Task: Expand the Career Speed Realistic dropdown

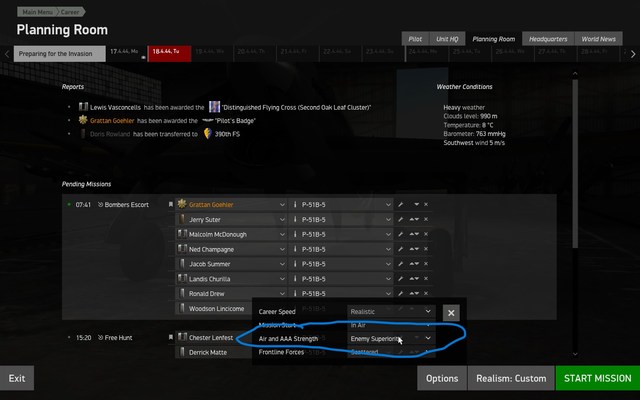Action: click(x=391, y=311)
